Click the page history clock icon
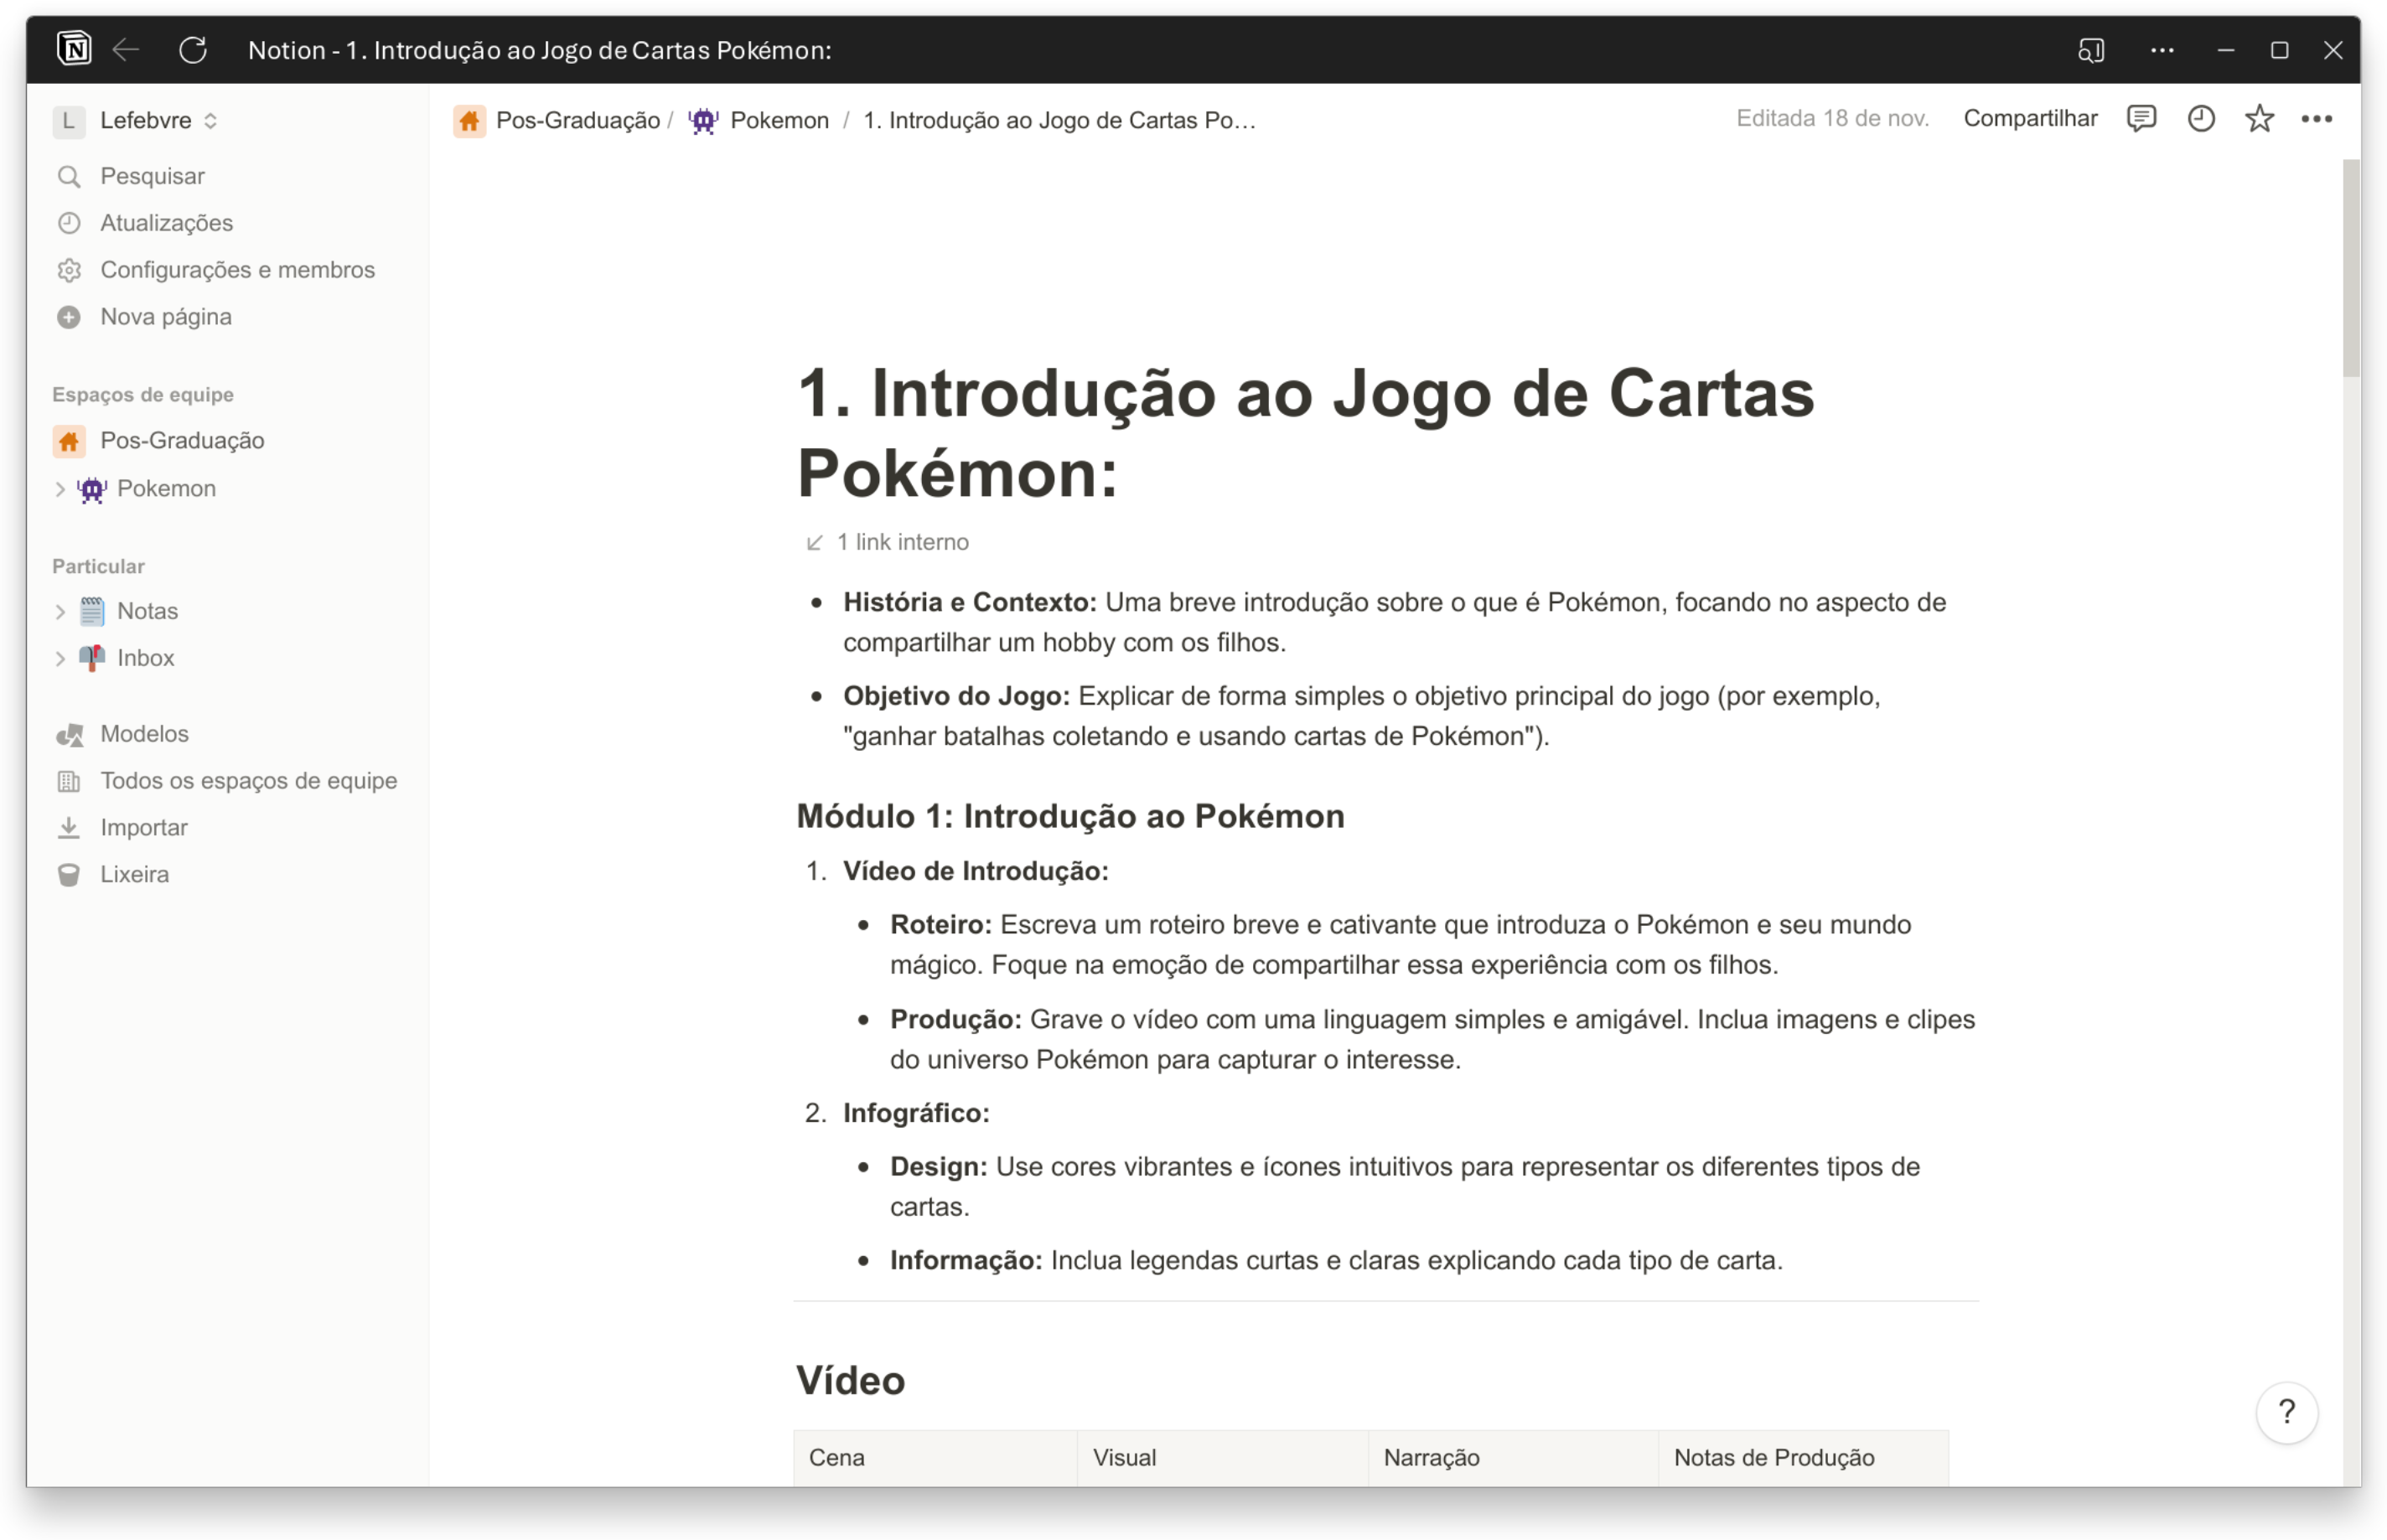Viewport: 2387px width, 1540px height. [x=2201, y=118]
